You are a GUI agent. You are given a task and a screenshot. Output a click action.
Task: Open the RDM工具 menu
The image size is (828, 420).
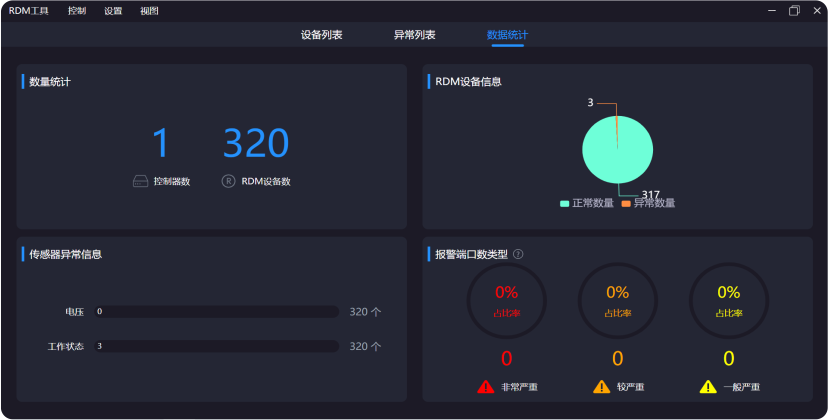point(29,11)
